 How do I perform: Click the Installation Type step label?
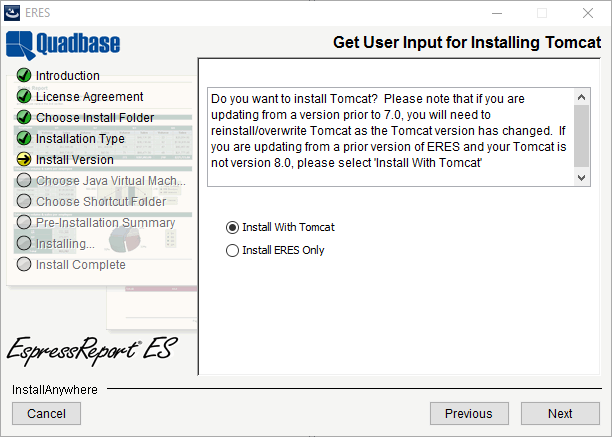[80, 139]
